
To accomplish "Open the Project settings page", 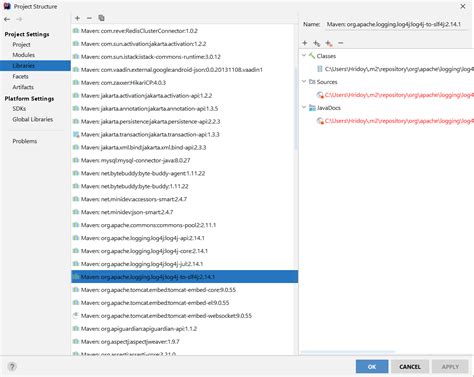I will 21,44.
